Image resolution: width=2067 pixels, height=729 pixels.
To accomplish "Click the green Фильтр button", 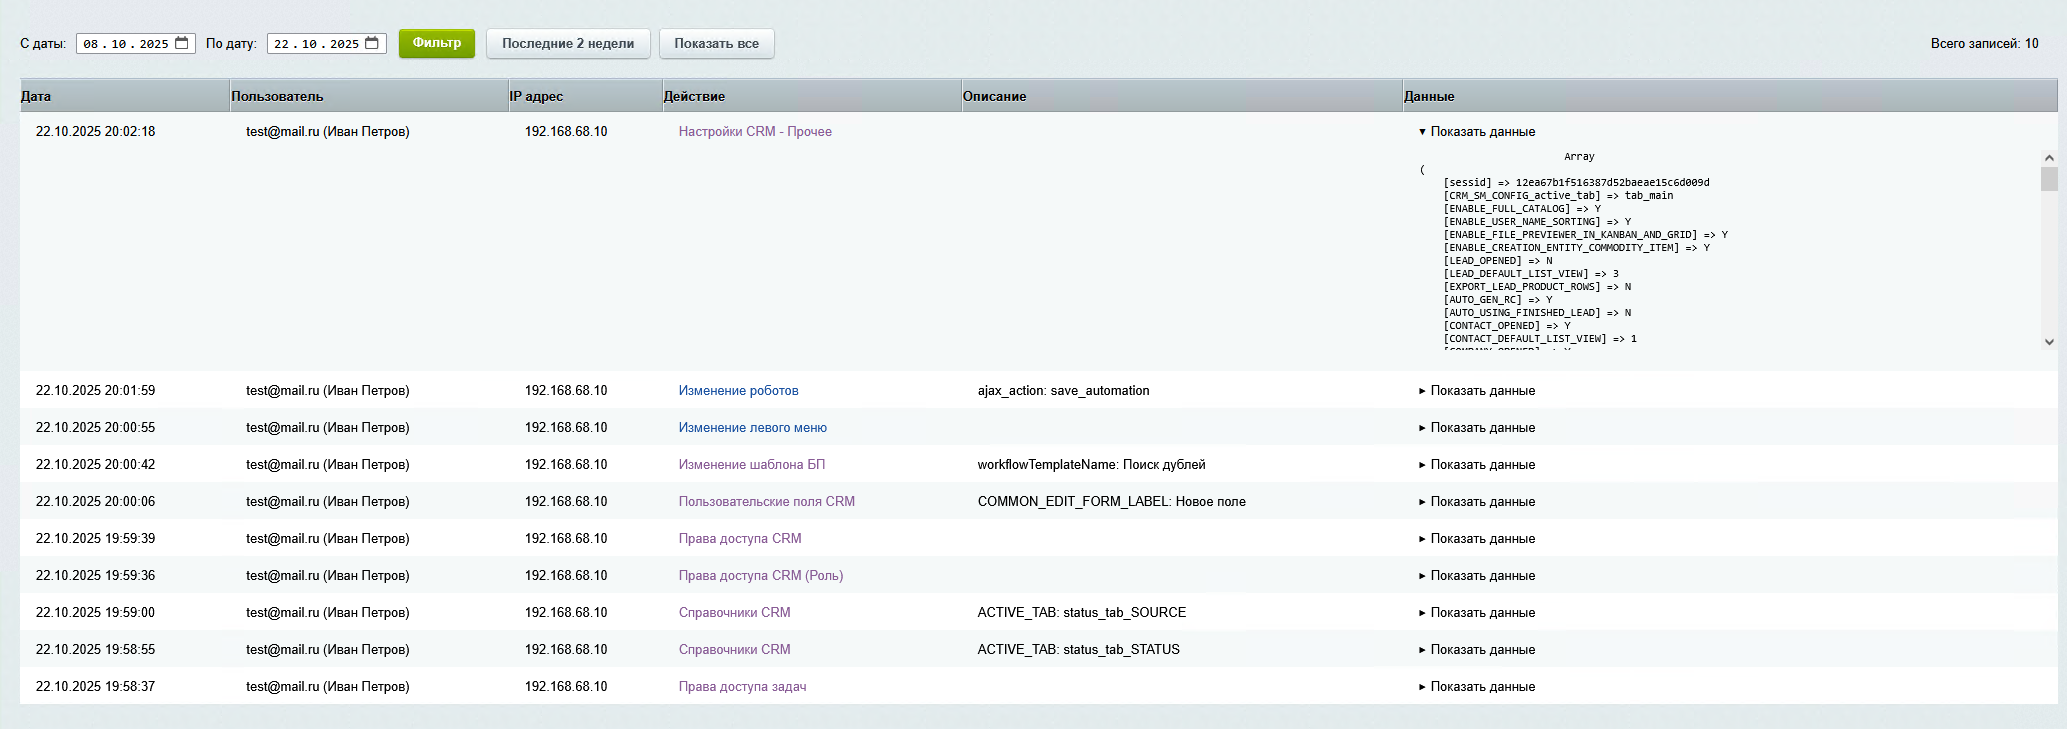I will click(436, 43).
